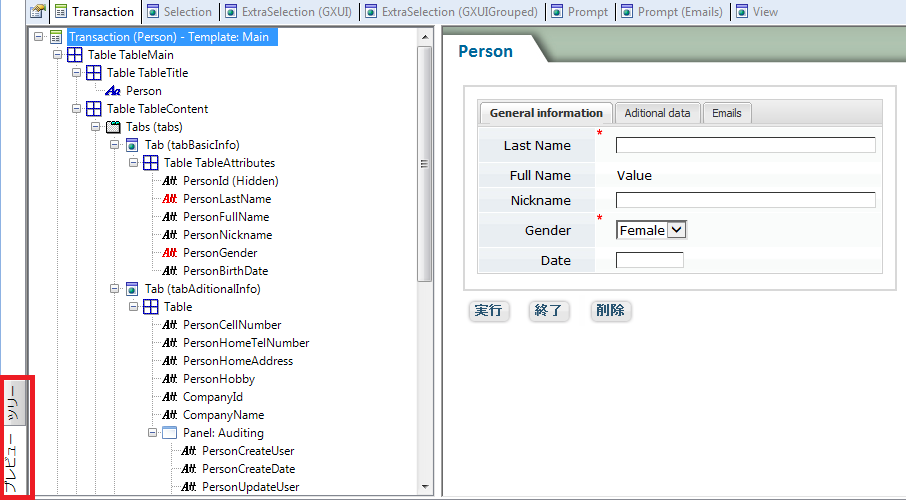
Task: Click the 実行 button
Action: click(489, 310)
